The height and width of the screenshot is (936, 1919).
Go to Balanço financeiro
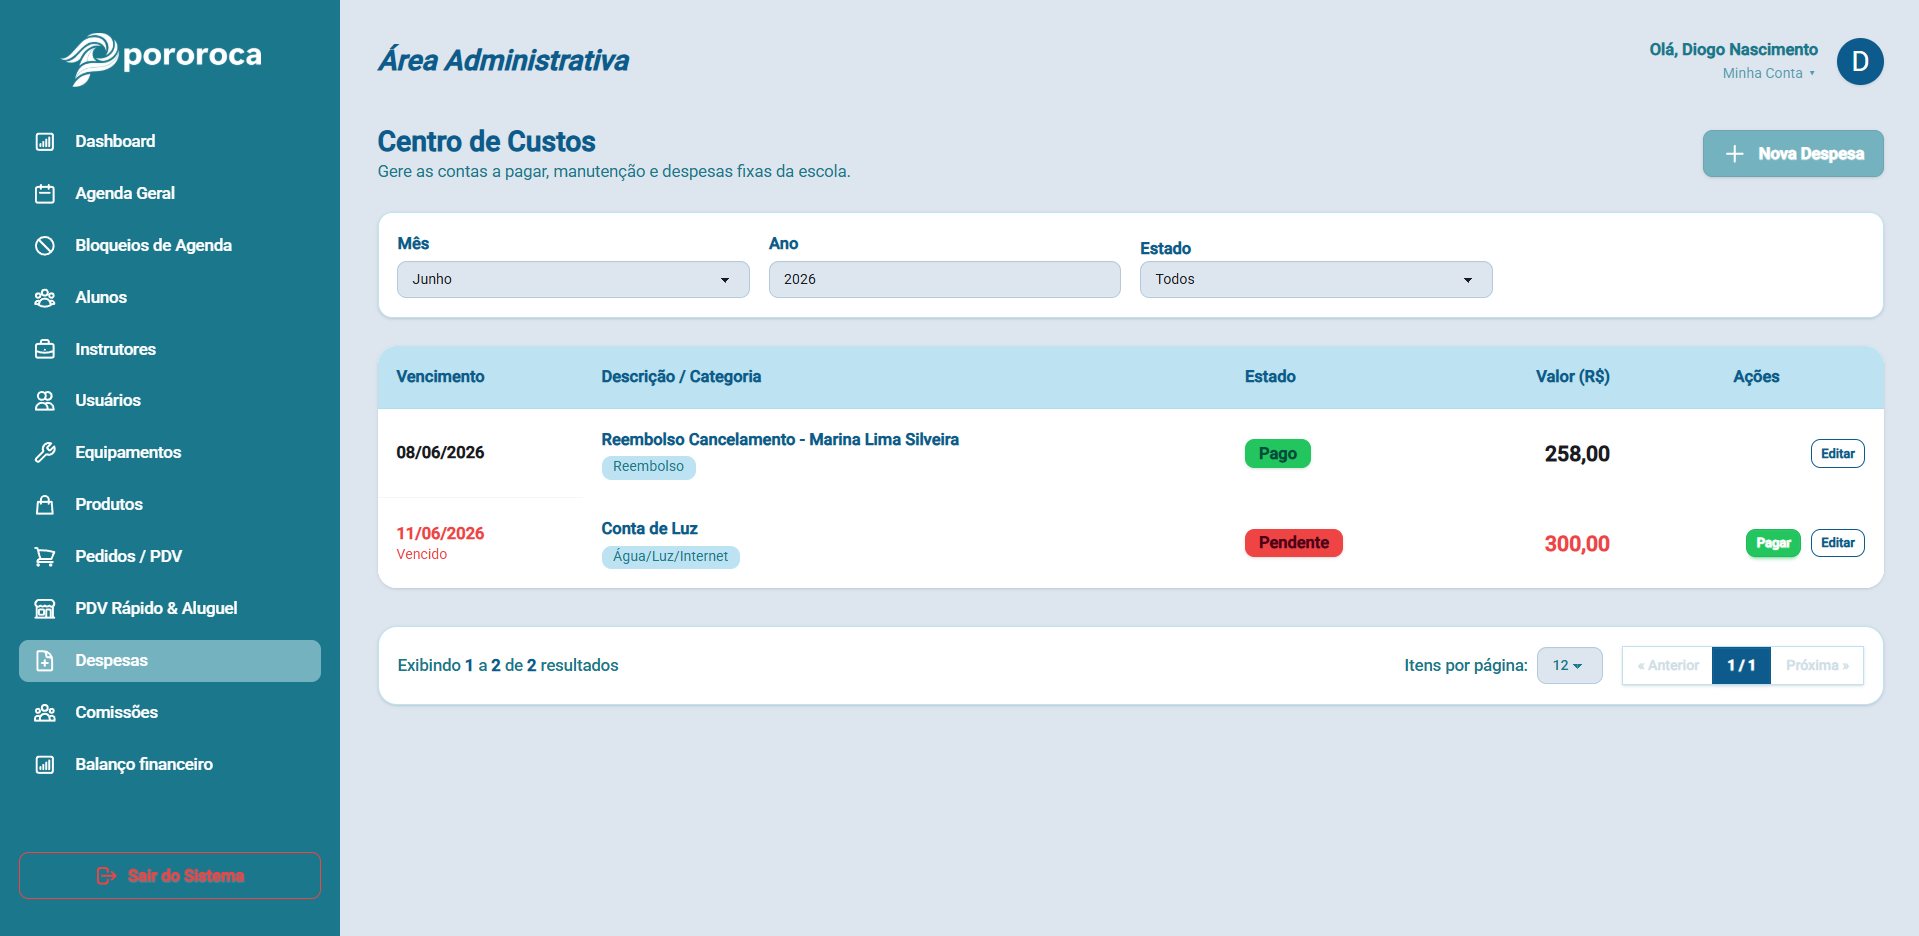(170, 765)
